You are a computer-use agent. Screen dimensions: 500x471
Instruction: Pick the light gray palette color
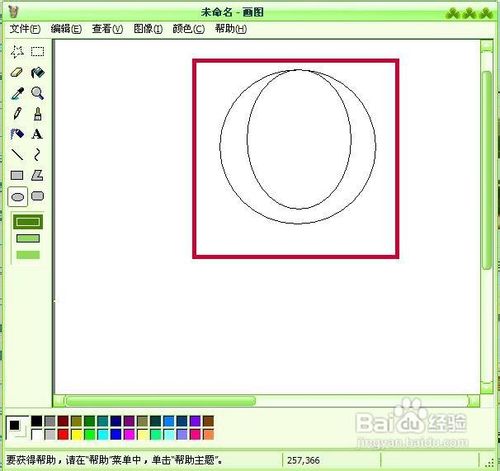(50, 434)
